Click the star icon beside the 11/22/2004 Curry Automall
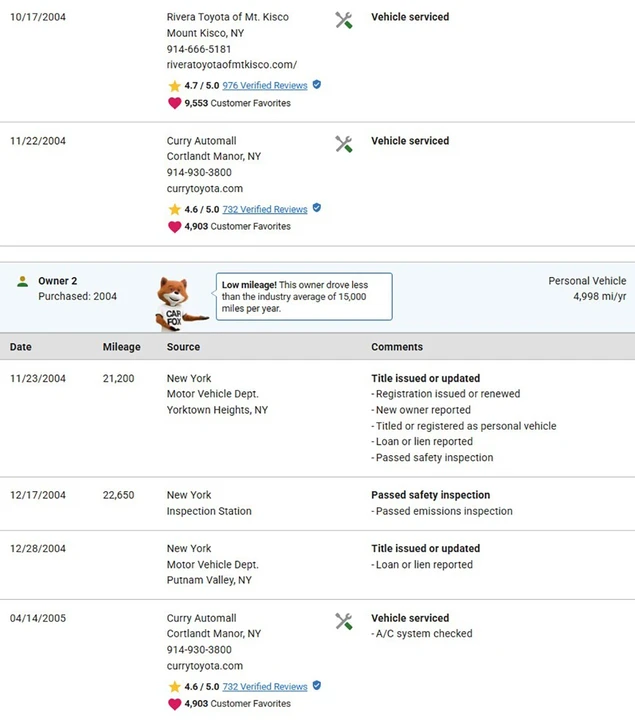Image resolution: width=635 pixels, height=720 pixels. coord(174,209)
